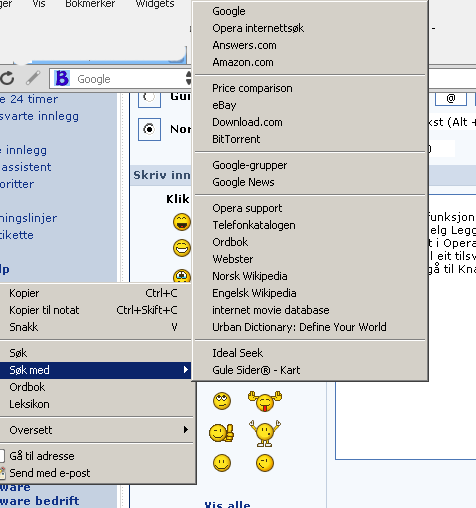Select the selected Nor radio button
Image resolution: width=476 pixels, height=508 pixels.
149,129
